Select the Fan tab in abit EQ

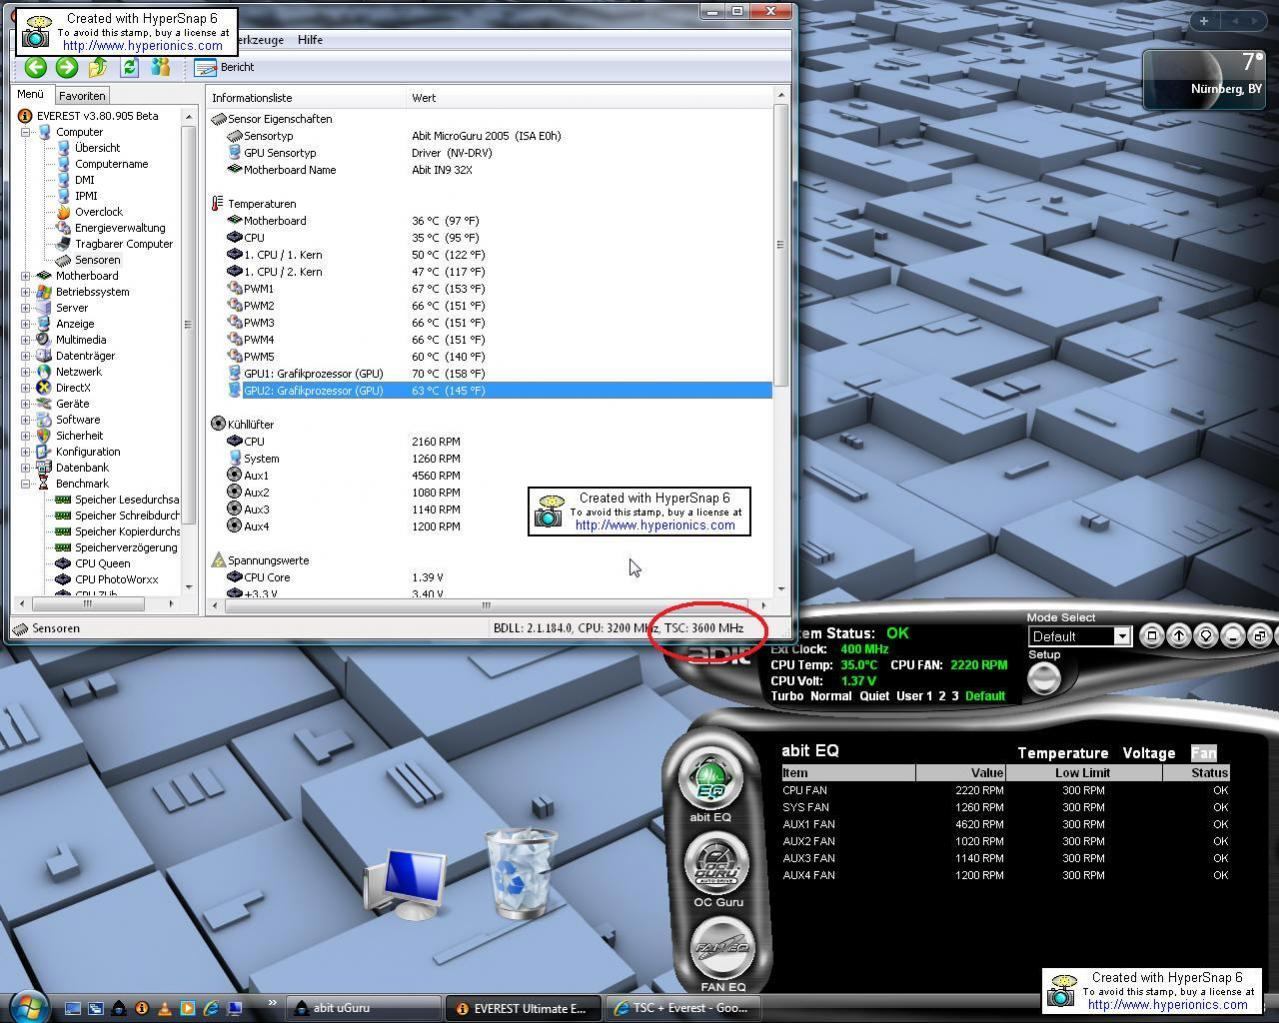[1203, 753]
